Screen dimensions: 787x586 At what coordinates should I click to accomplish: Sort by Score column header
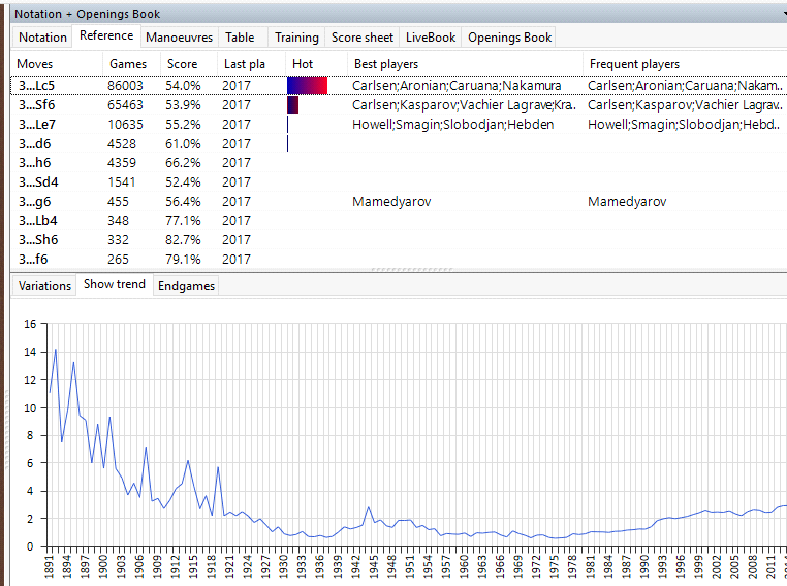click(x=182, y=64)
